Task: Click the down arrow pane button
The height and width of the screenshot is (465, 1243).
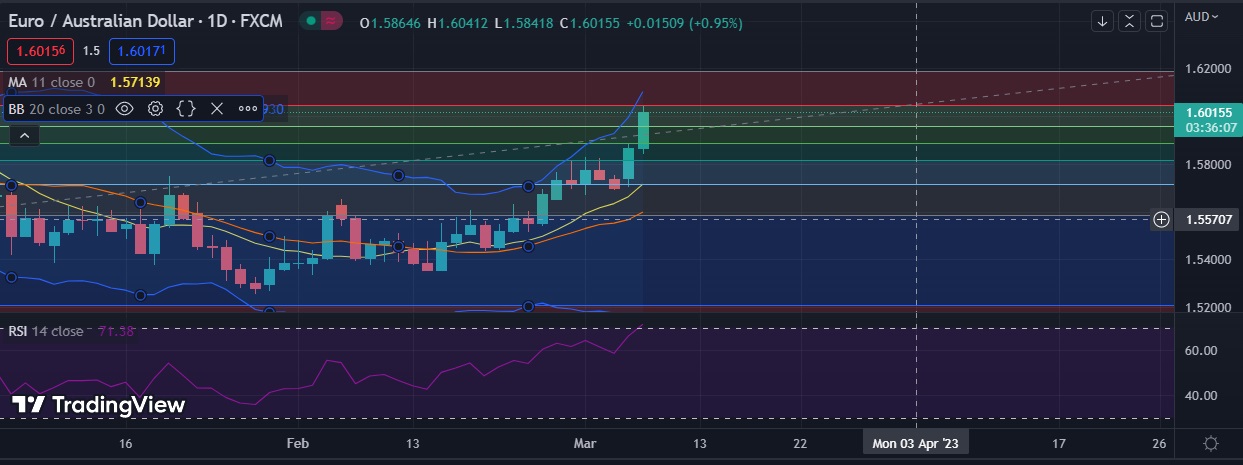Action: click(1102, 21)
